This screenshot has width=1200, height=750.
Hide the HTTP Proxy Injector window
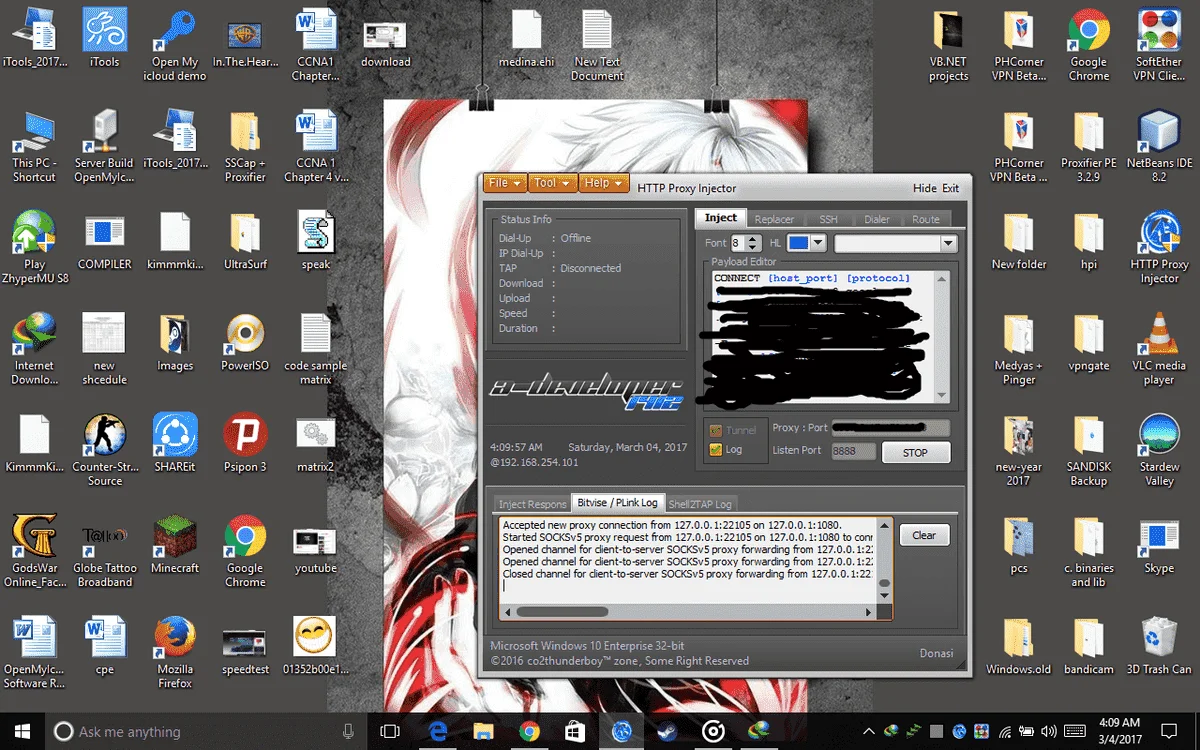925,188
